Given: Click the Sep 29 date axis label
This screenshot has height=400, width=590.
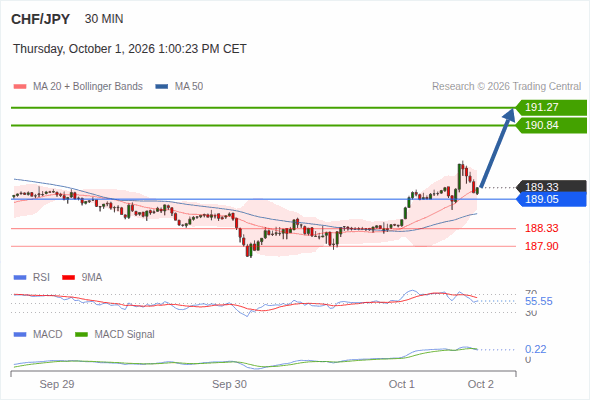Looking at the screenshot, I should coord(57,384).
